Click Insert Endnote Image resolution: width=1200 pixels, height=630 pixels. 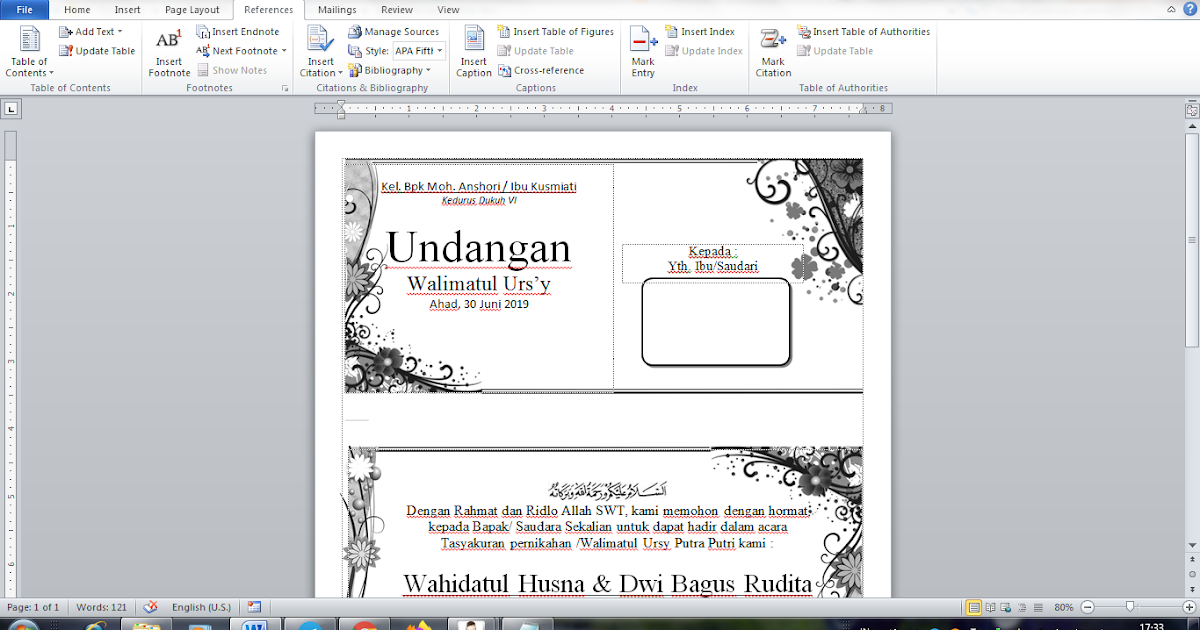(238, 32)
